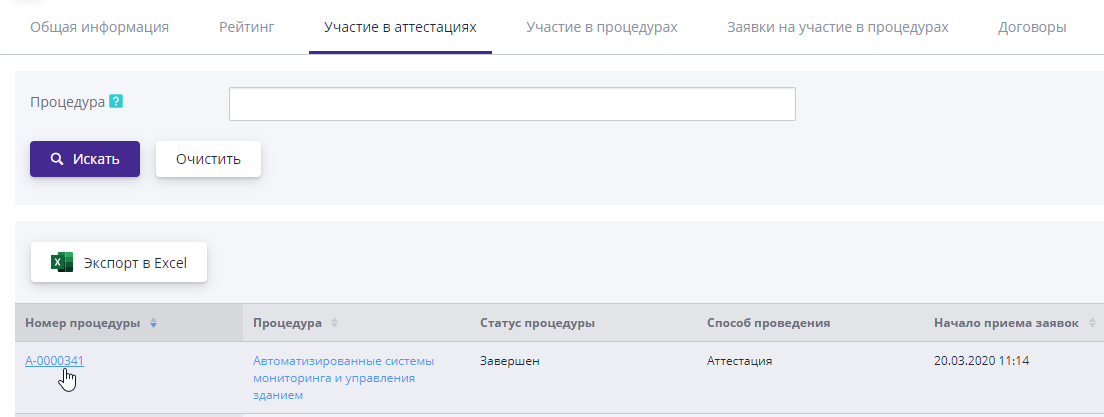Screen dimensions: 1104x417
Task: Open the Общая информация tab
Action: (99, 27)
